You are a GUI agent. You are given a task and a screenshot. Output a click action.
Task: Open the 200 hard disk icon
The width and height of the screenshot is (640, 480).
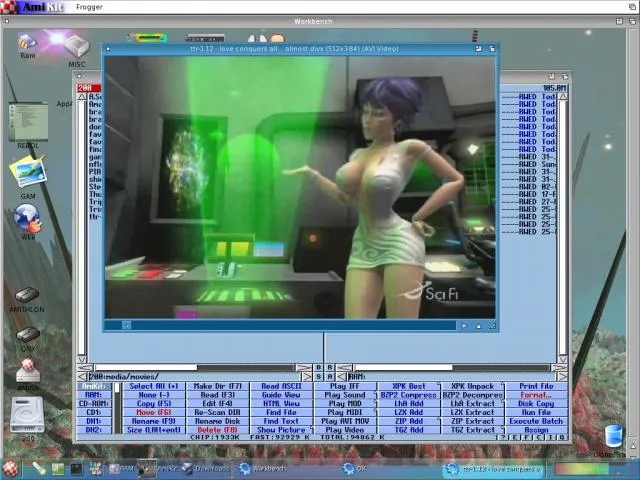[x=27, y=414]
